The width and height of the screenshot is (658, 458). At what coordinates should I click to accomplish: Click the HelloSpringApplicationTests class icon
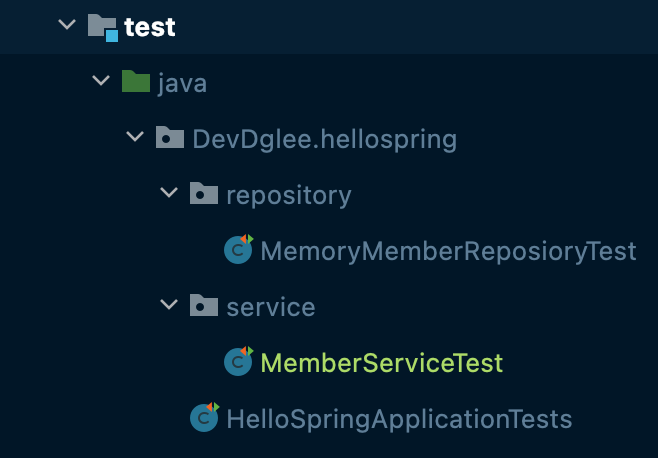[x=204, y=417]
